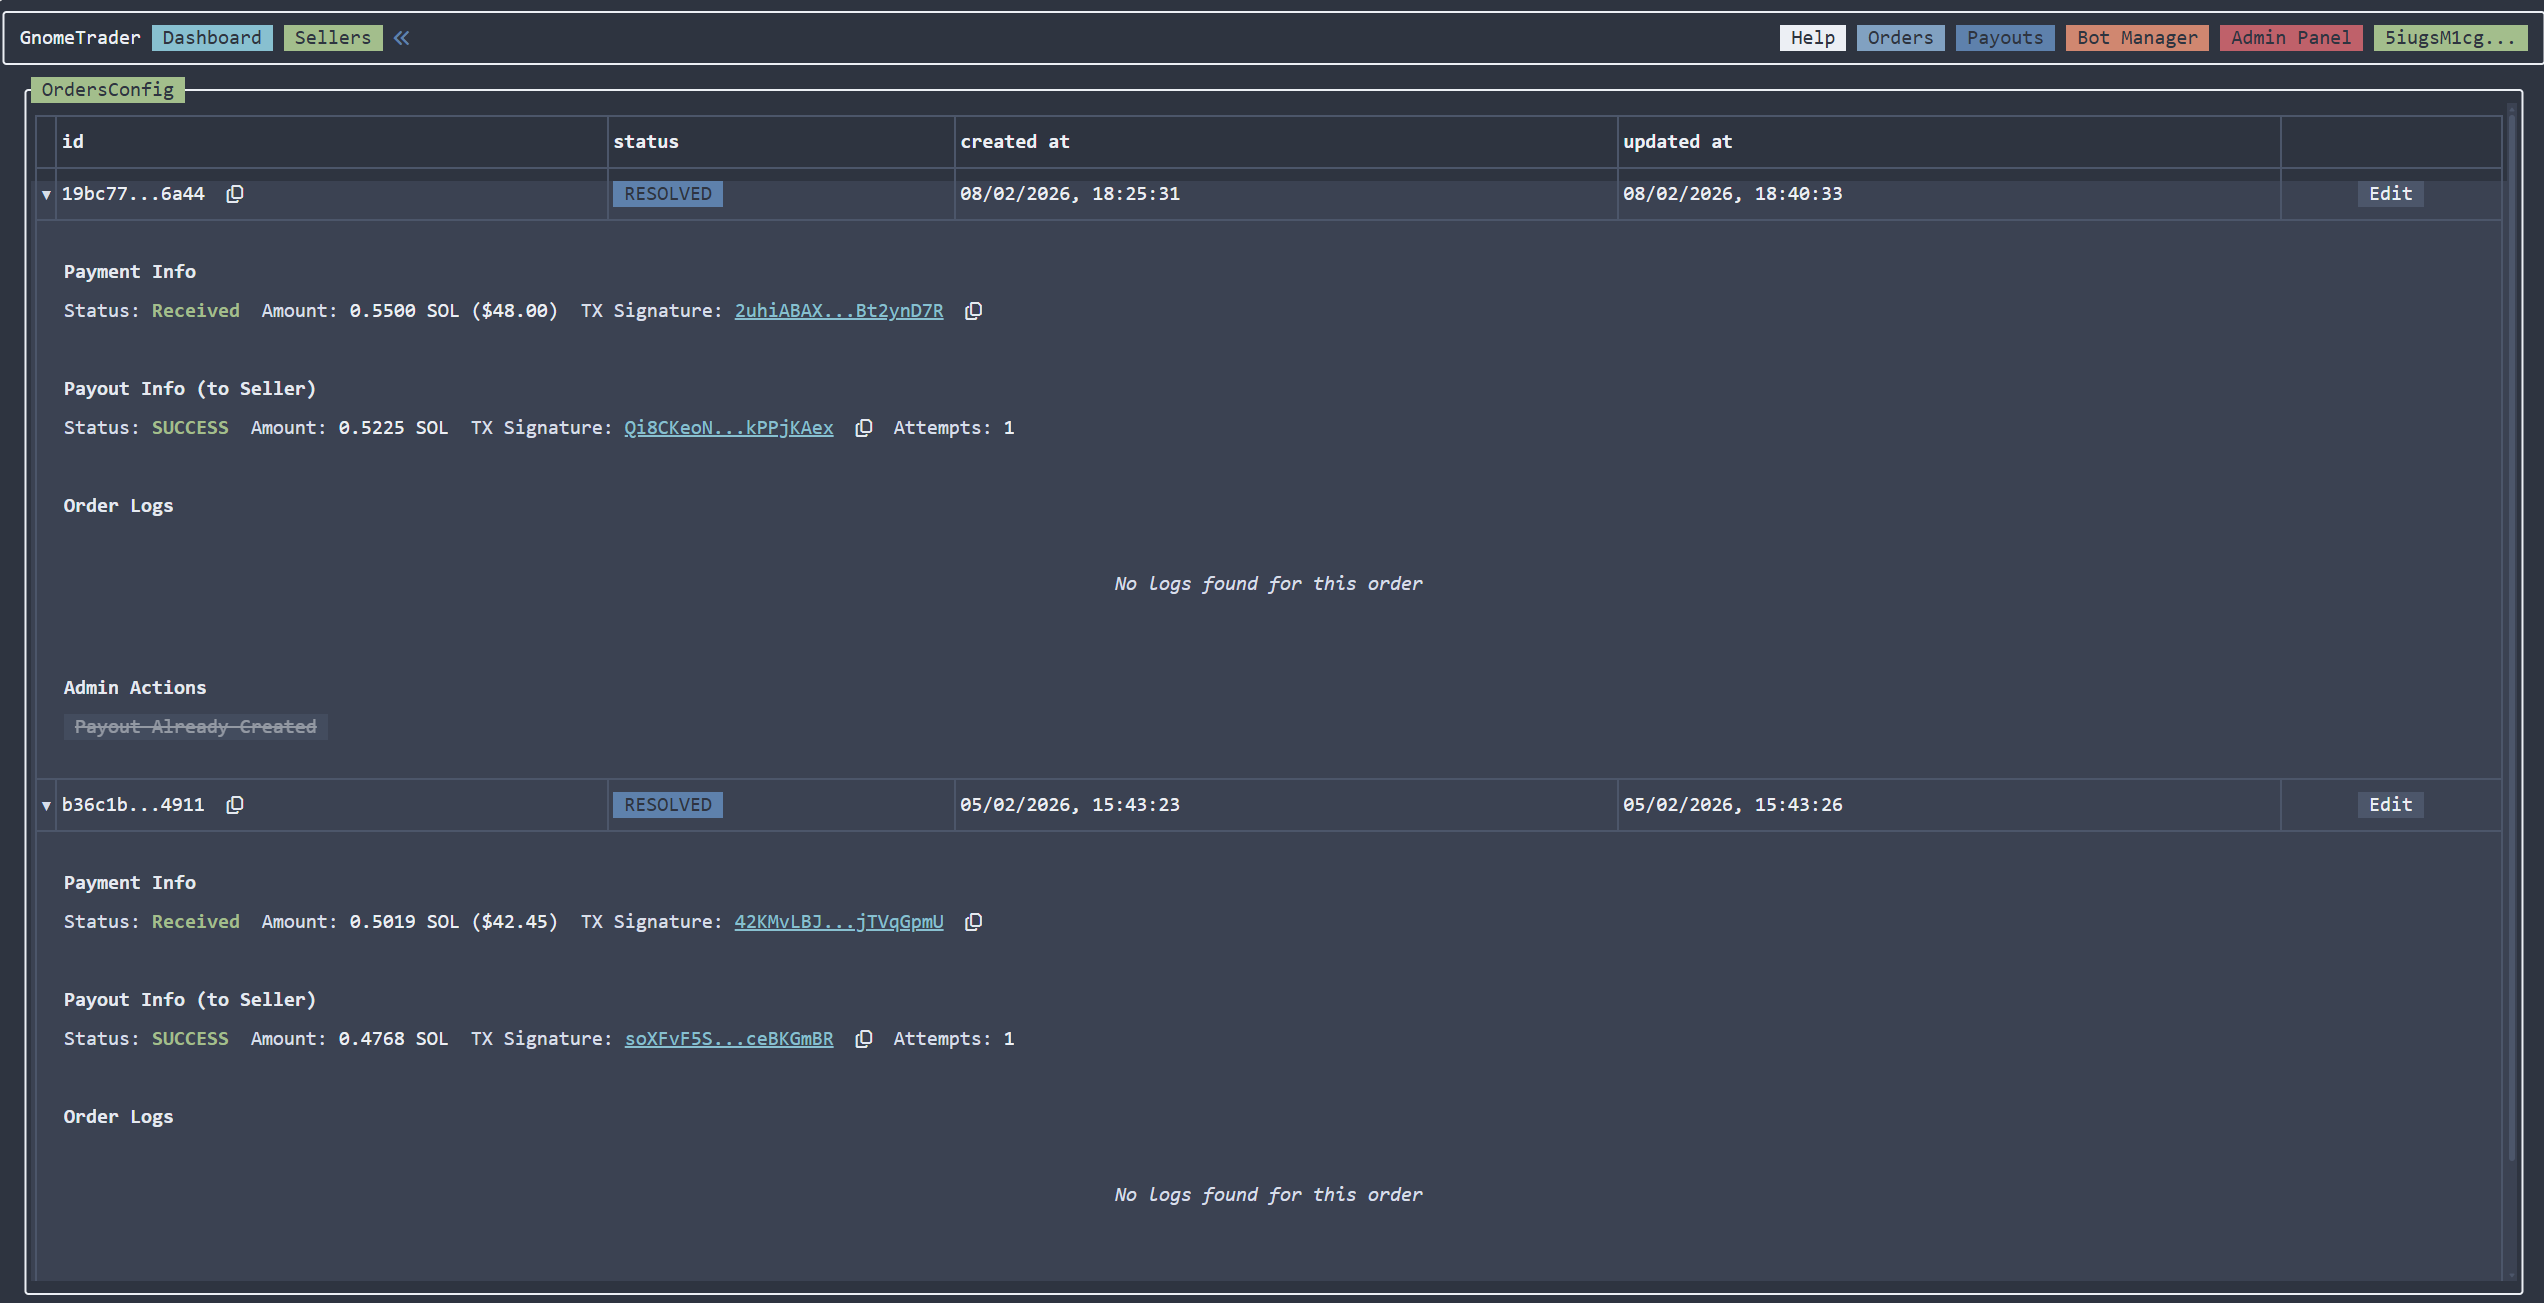Copy order id b36c1b...4911

[x=235, y=805]
